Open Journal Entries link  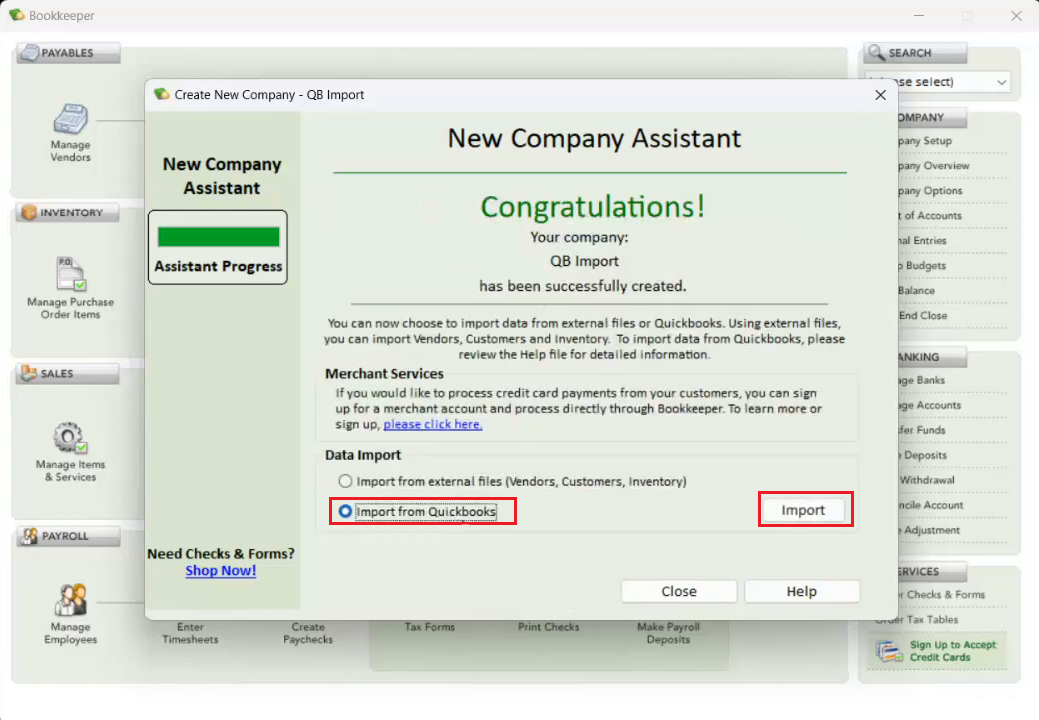click(922, 240)
